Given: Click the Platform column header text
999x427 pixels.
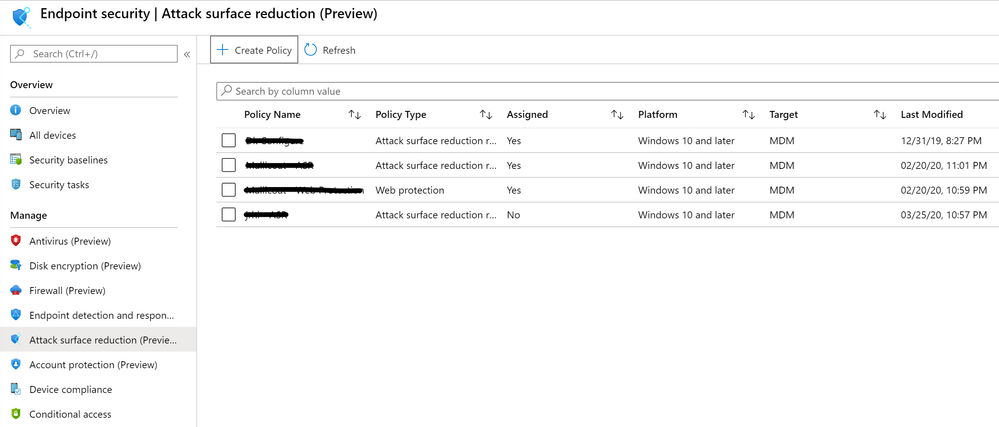Looking at the screenshot, I should pos(658,115).
